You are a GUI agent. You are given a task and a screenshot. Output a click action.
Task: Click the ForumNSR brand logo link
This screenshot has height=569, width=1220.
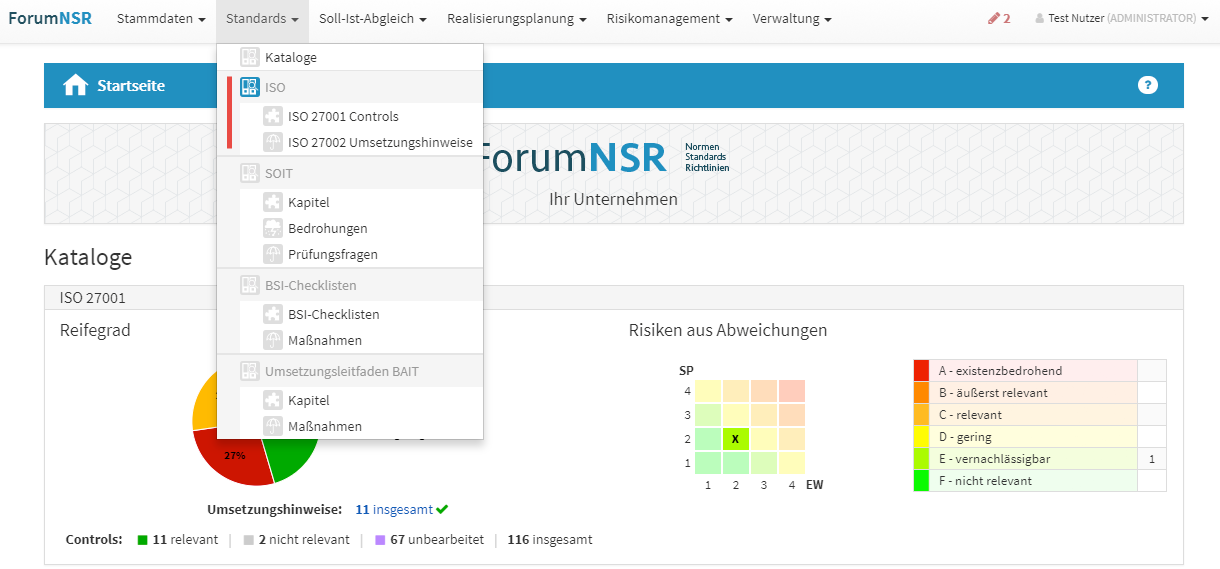50,18
